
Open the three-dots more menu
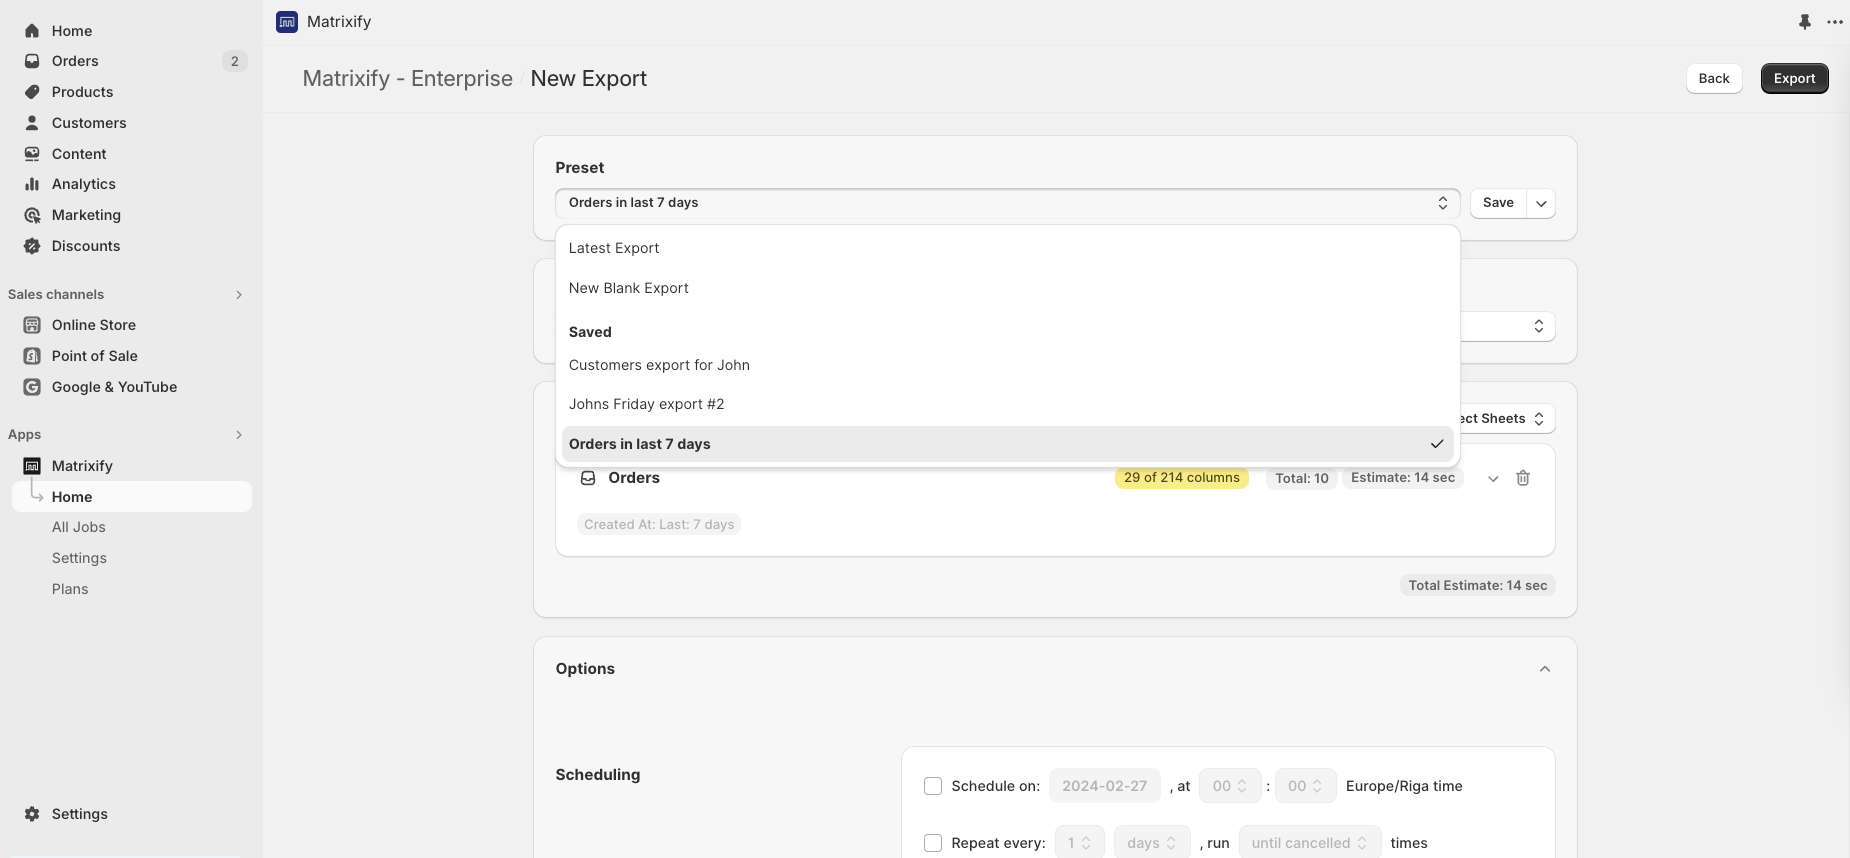(x=1834, y=22)
